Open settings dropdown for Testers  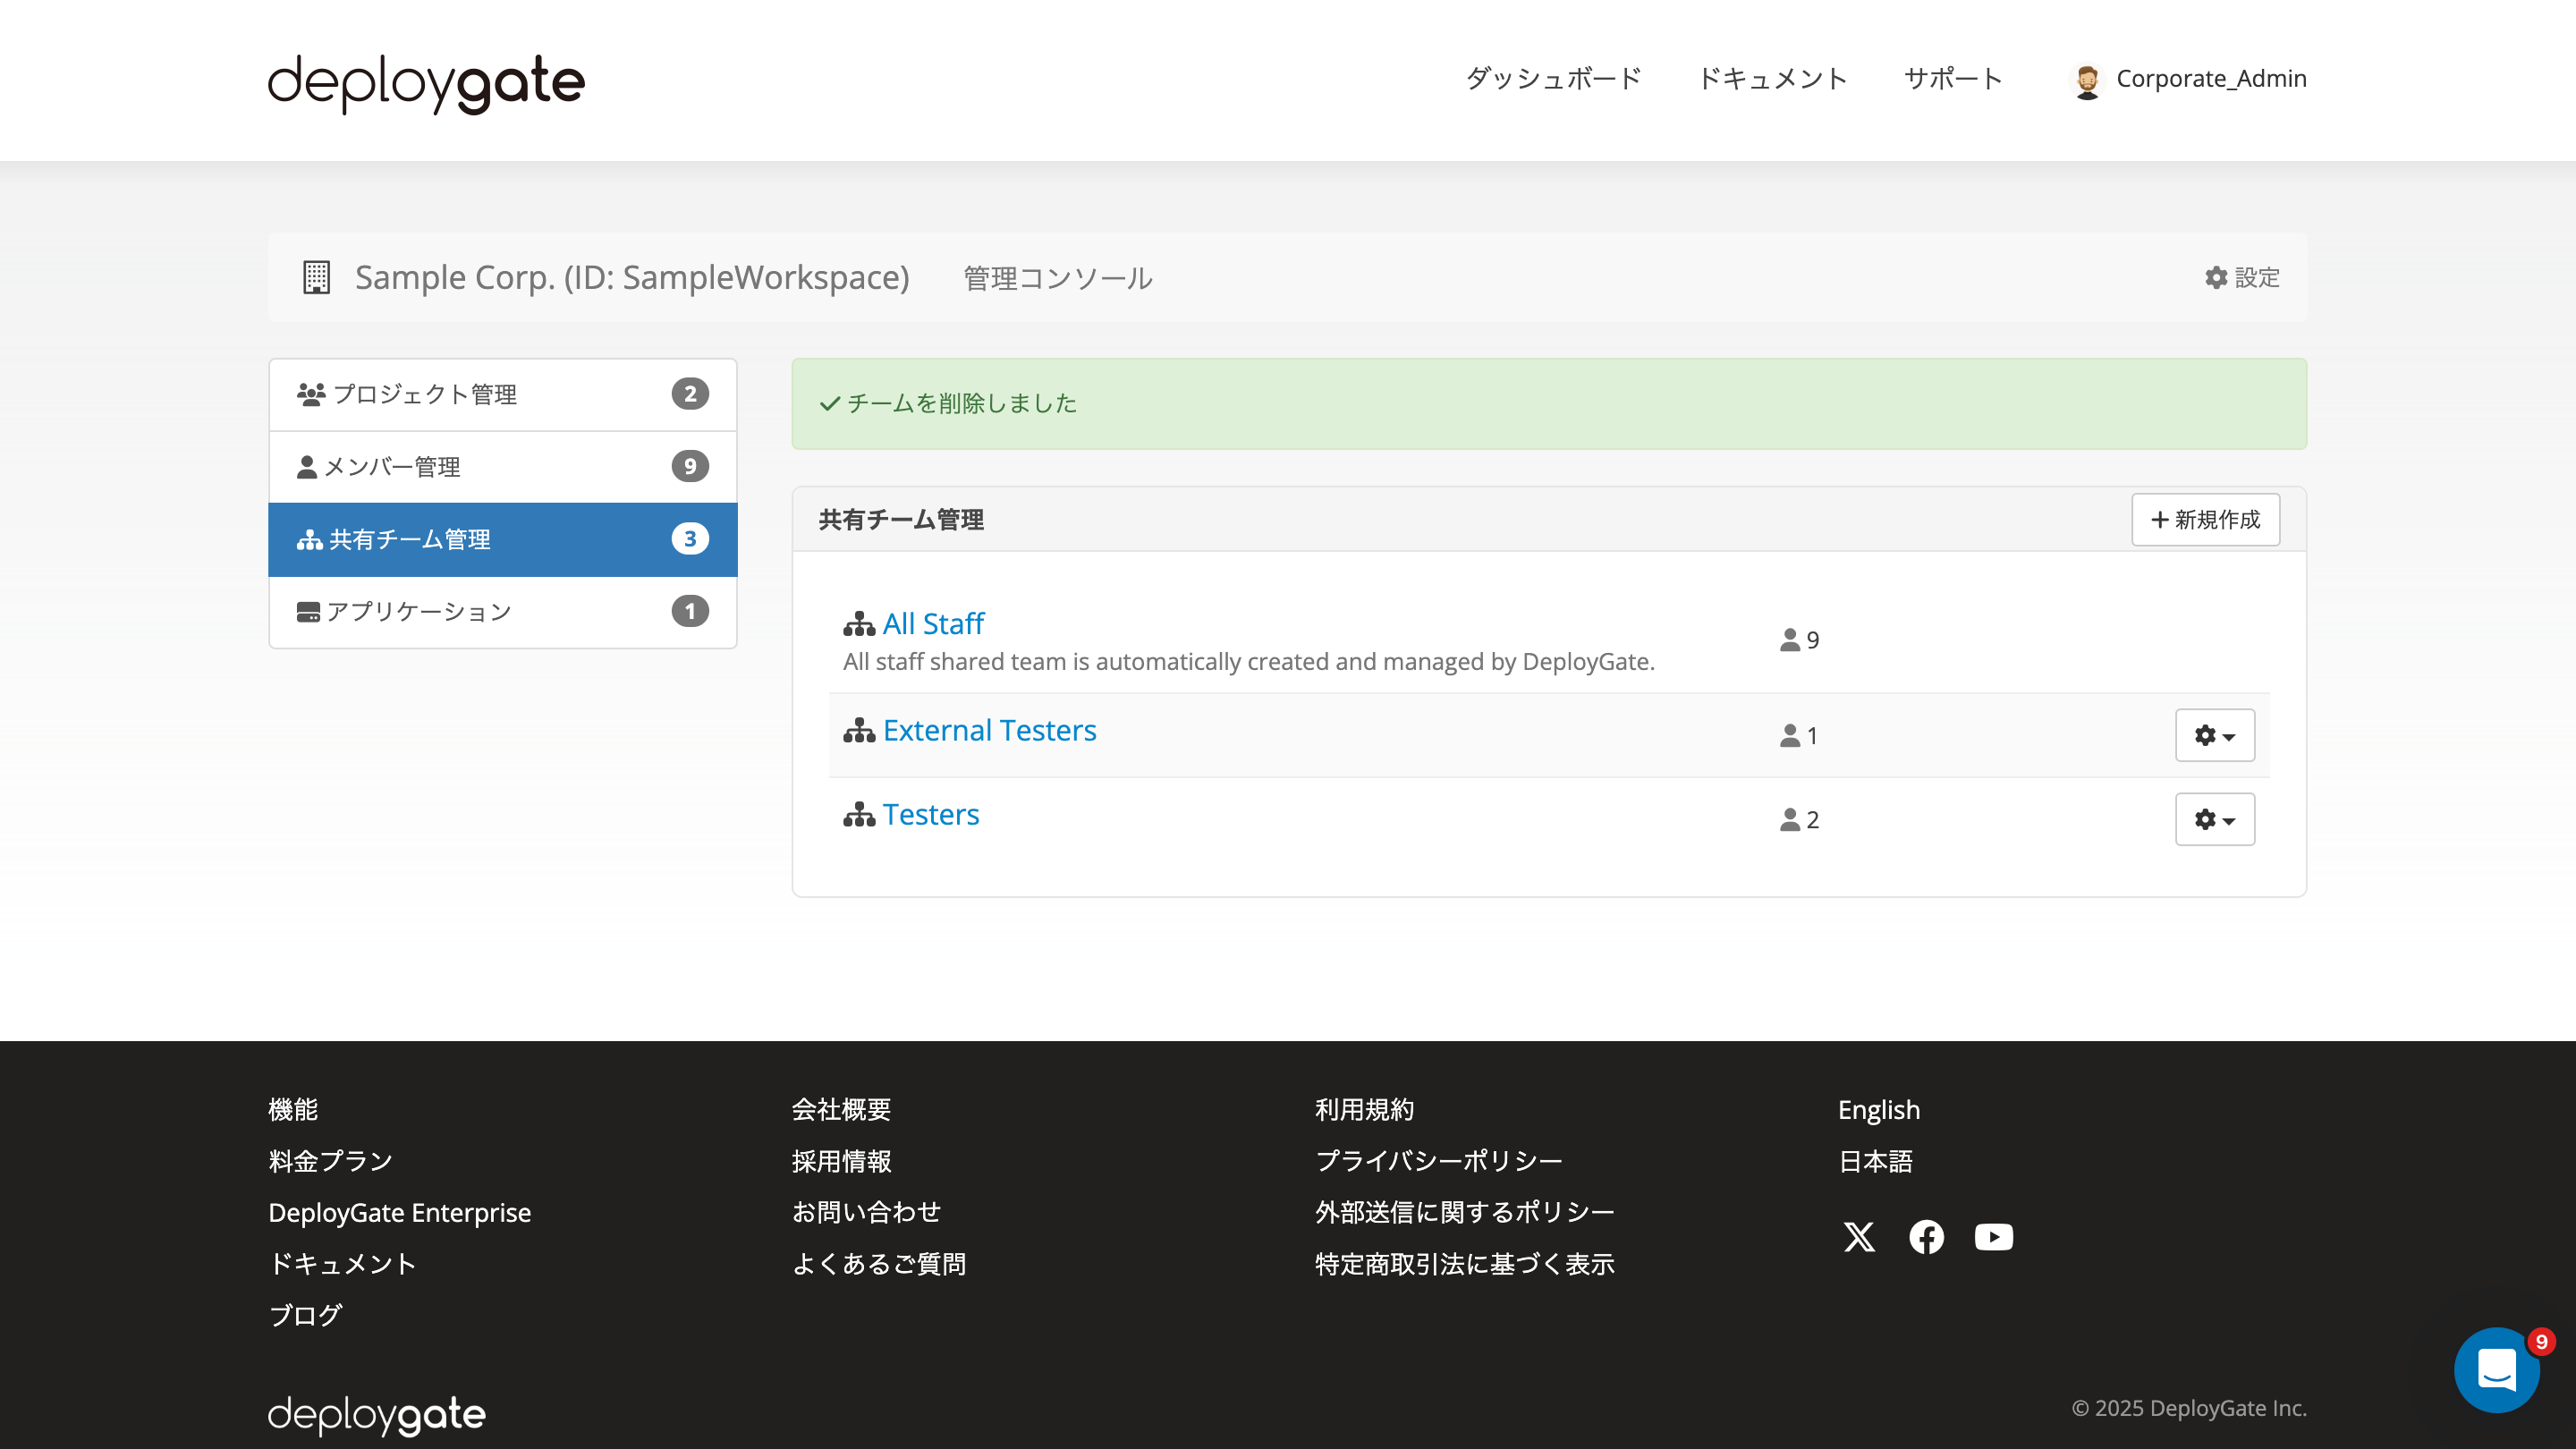pos(2215,820)
